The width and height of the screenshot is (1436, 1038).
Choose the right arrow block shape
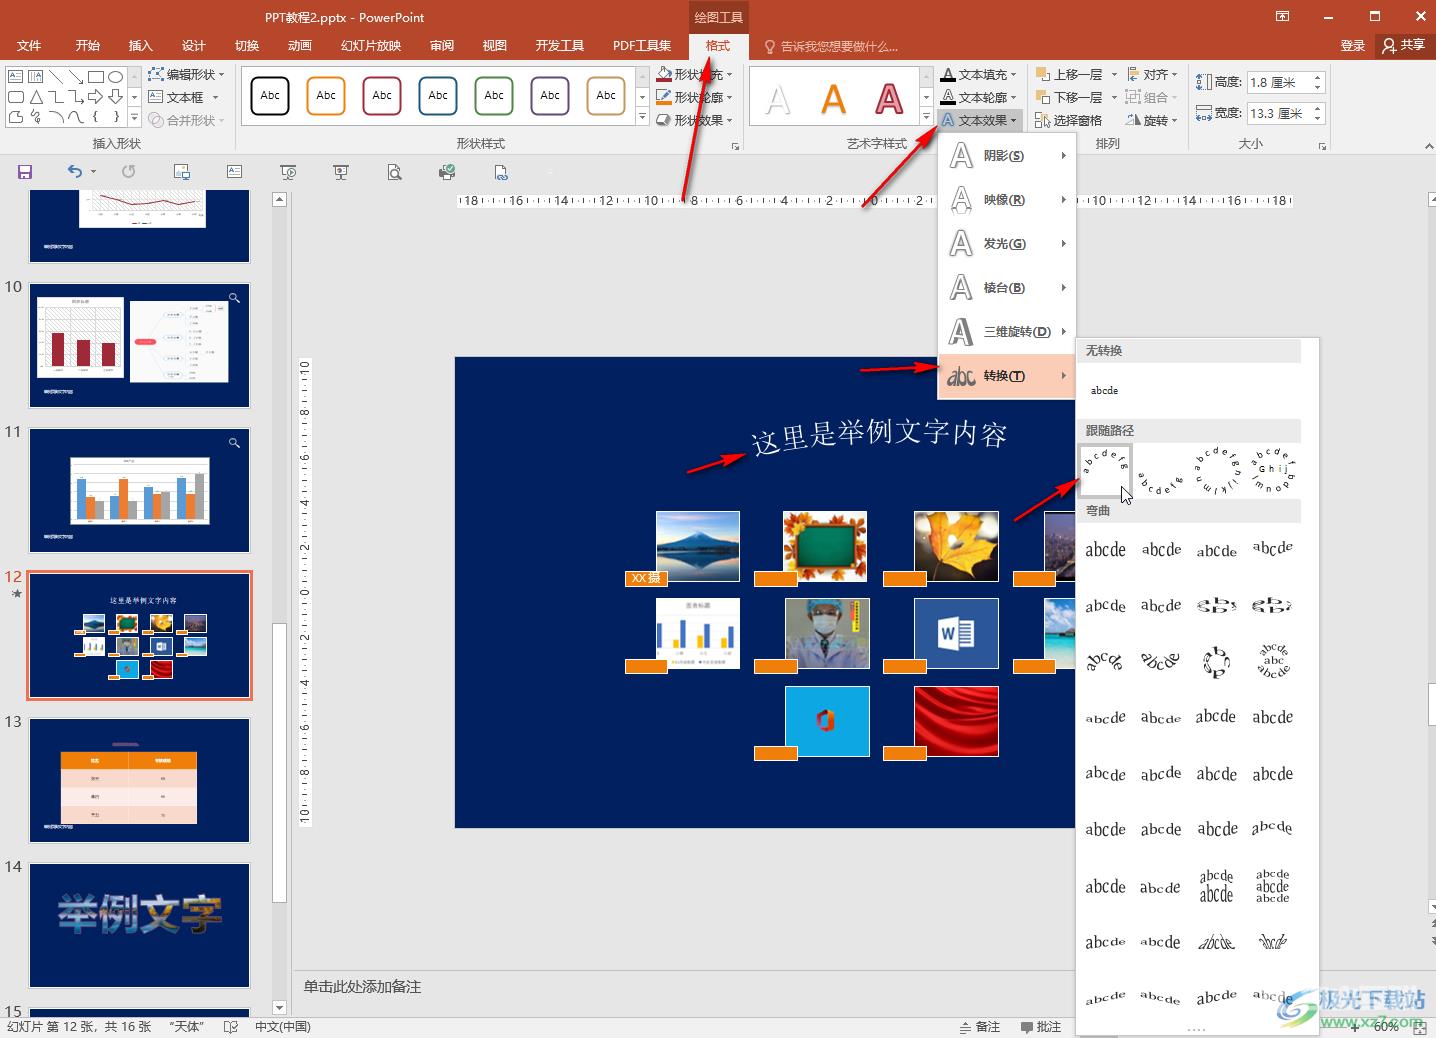click(96, 97)
